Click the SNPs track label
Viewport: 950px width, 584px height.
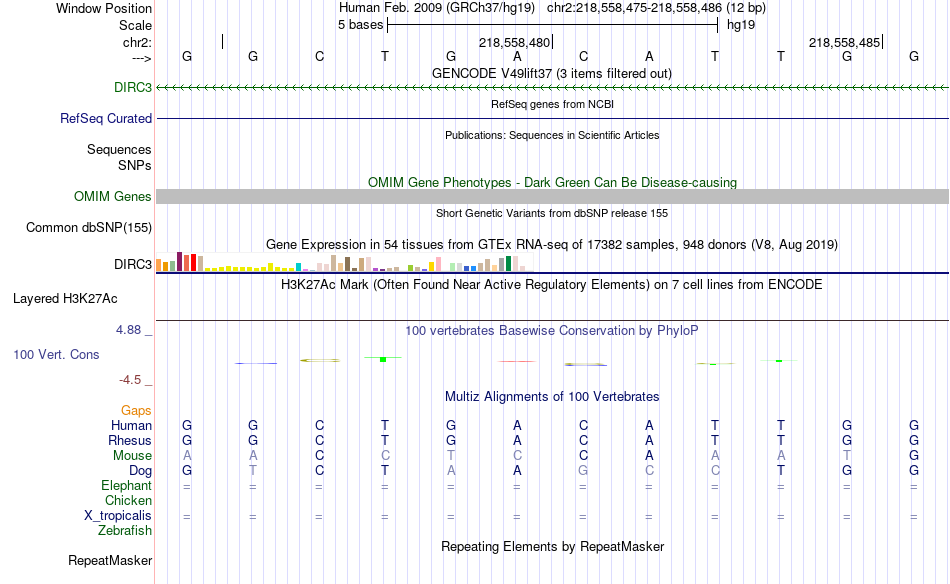(x=135, y=165)
